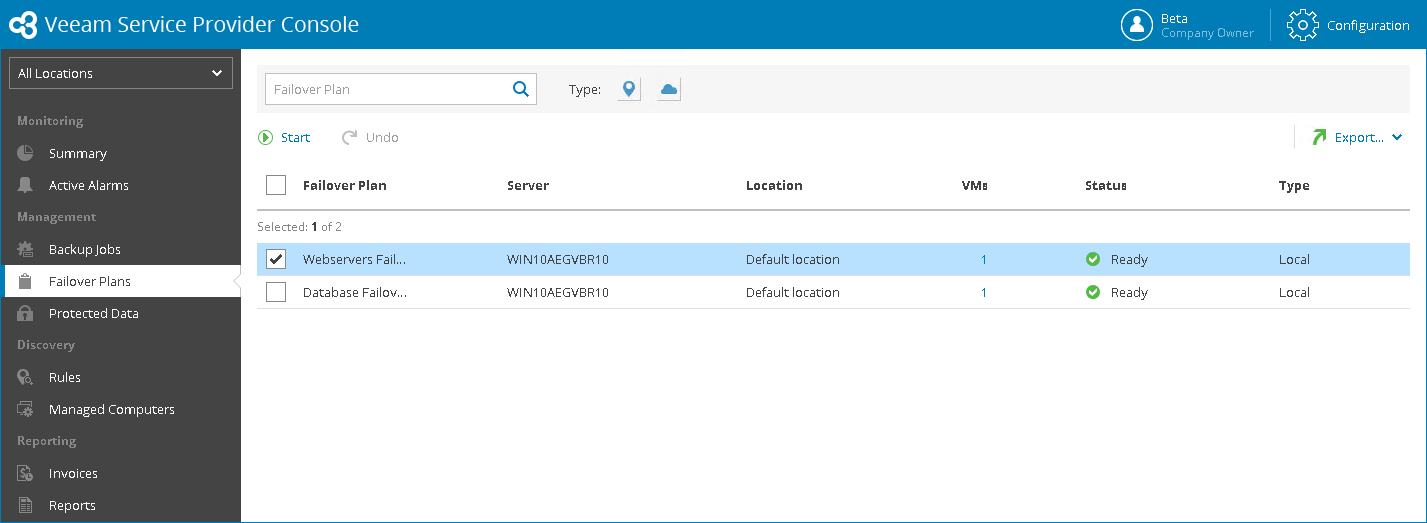Filter by local type pin icon
The height and width of the screenshot is (523, 1427).
(629, 90)
